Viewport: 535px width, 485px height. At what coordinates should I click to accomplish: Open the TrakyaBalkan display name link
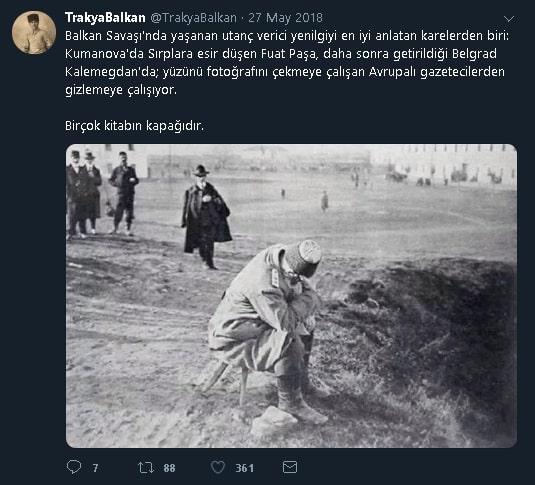105,18
